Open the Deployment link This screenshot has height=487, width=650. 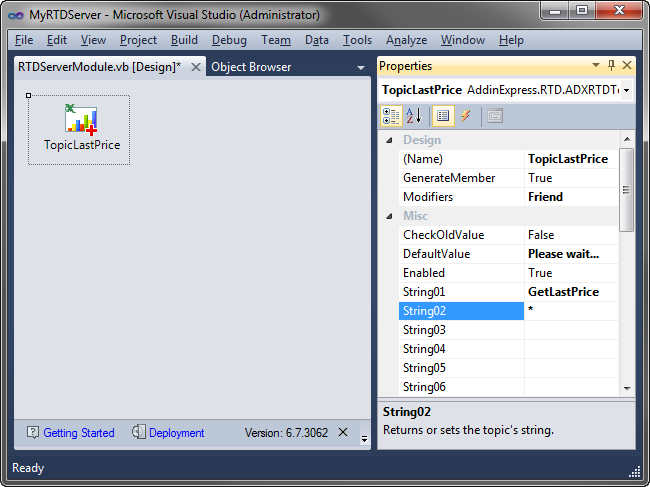[177, 433]
